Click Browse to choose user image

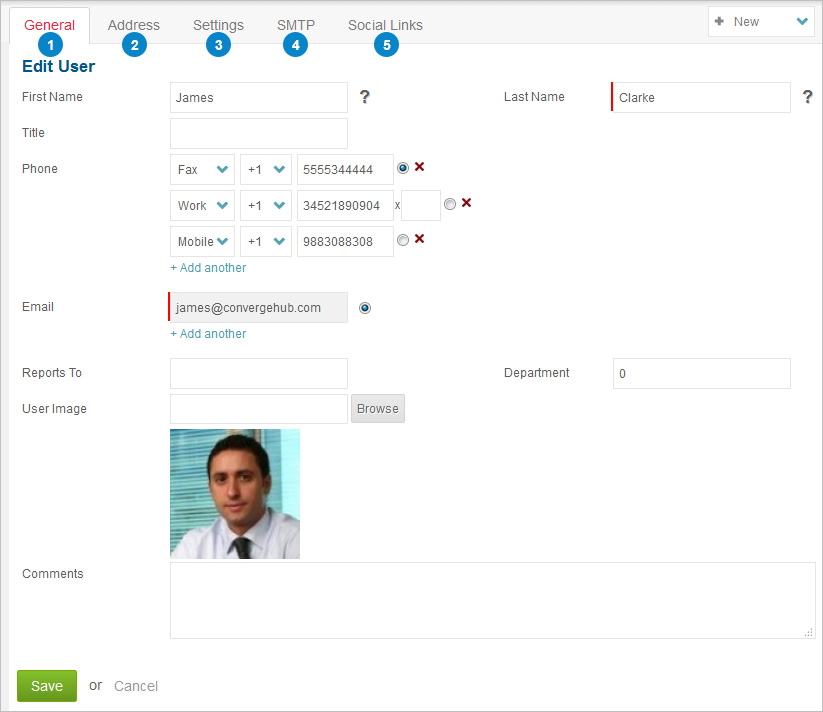377,409
